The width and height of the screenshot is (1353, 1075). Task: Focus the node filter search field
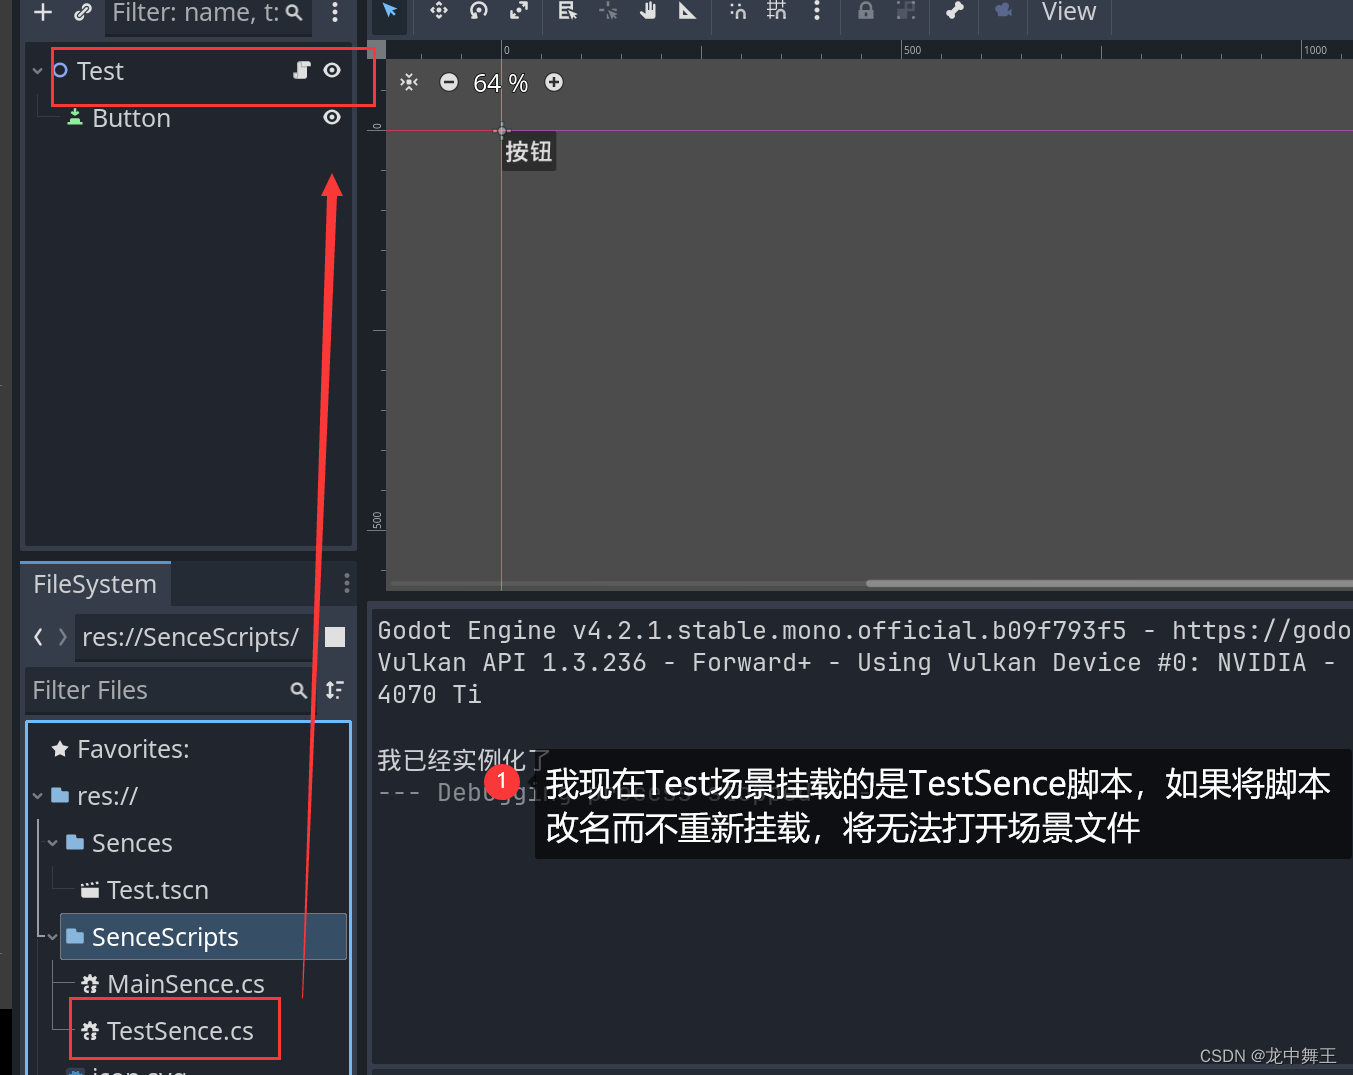pyautogui.click(x=208, y=13)
